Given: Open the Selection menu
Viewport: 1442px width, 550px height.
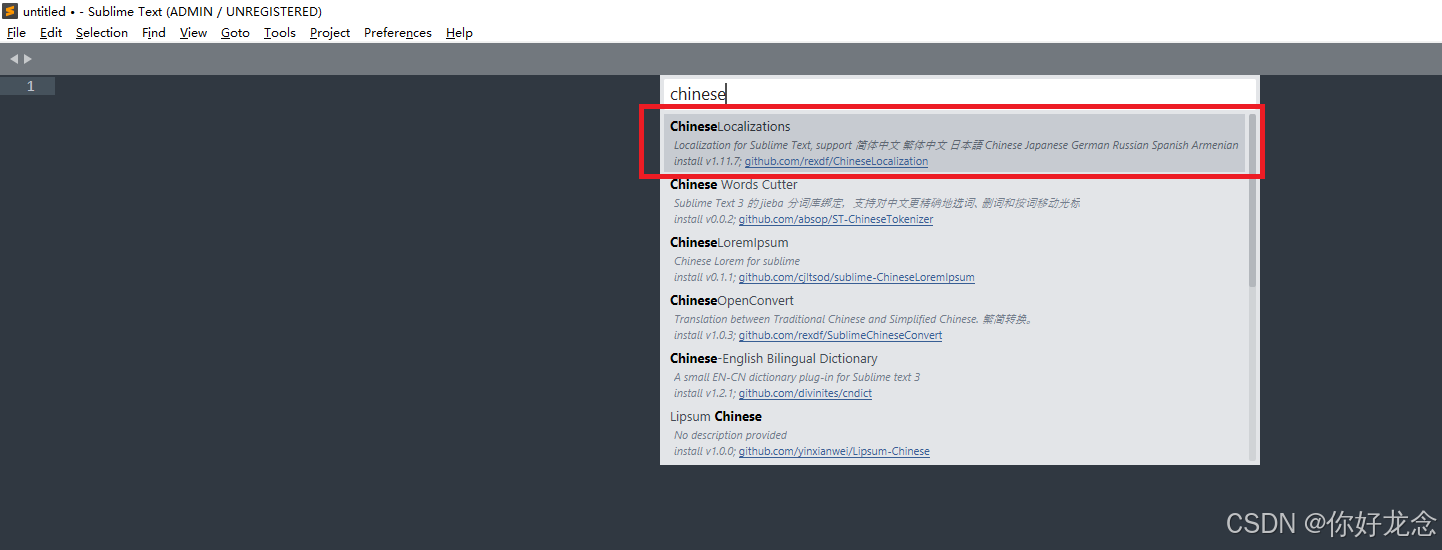Looking at the screenshot, I should (102, 33).
